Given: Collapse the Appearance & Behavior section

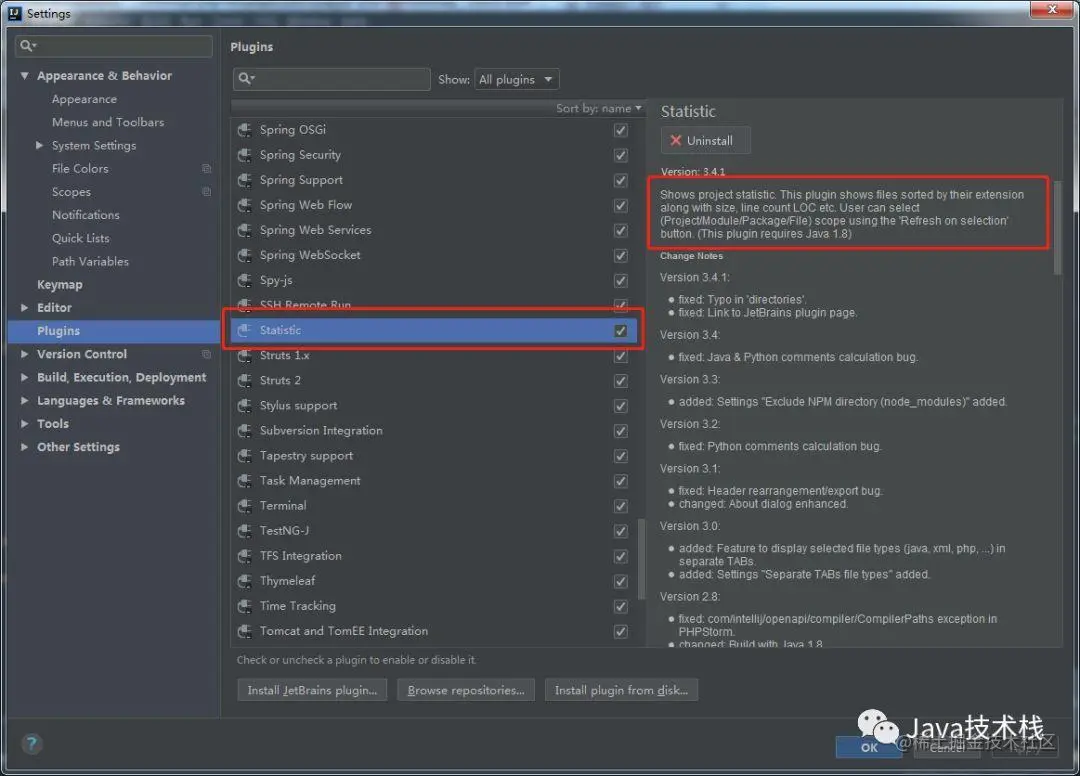Looking at the screenshot, I should pos(25,76).
